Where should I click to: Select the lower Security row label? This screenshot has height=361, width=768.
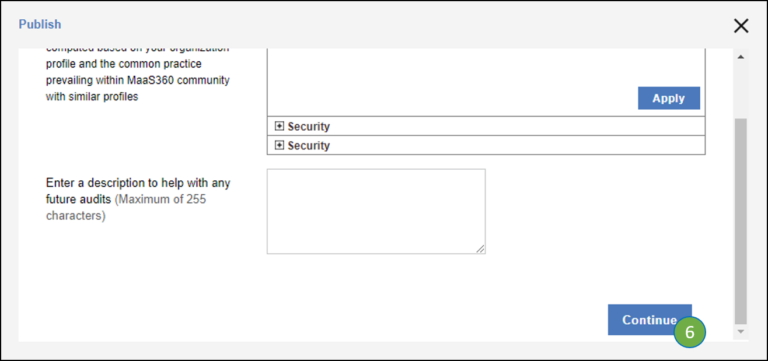(x=309, y=145)
